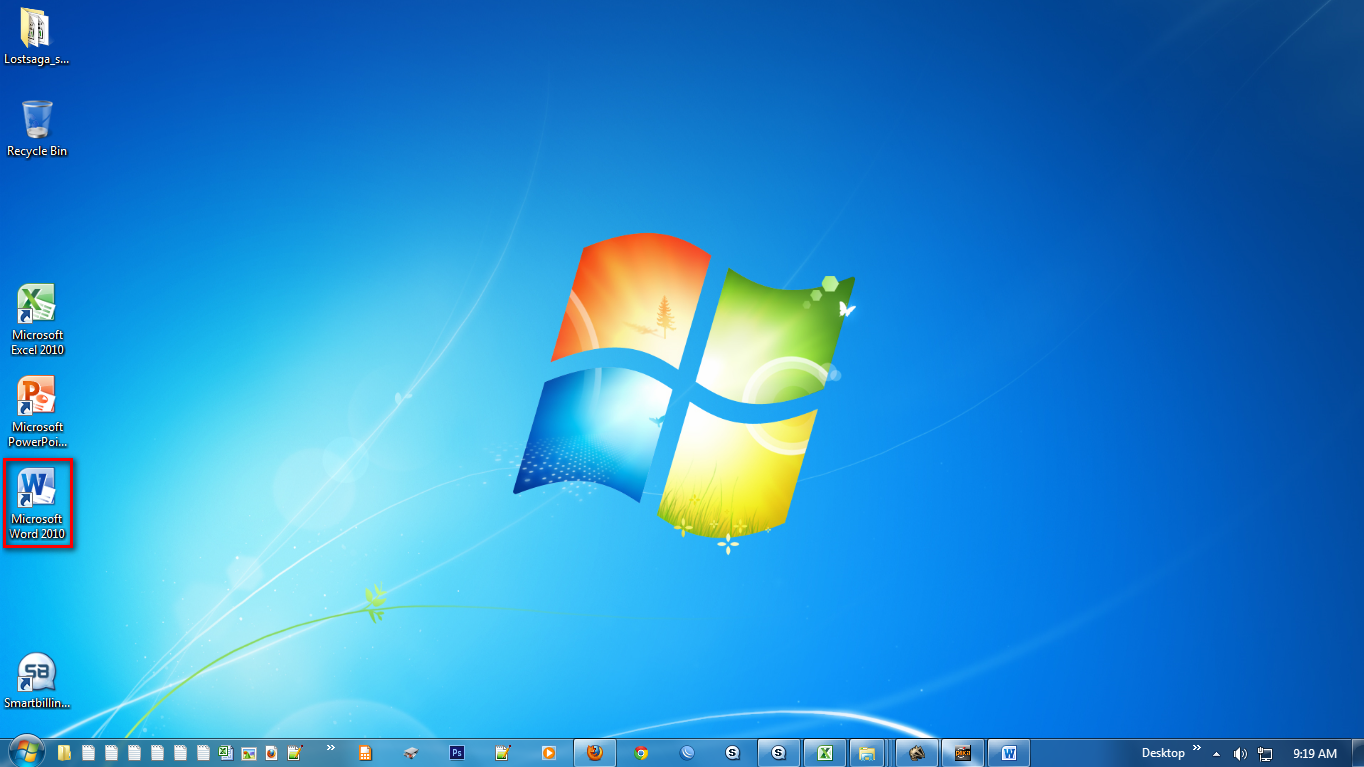This screenshot has height=767, width=1364.
Task: Launch Microsoft Word 2010 from the desktop
Action: tap(37, 497)
